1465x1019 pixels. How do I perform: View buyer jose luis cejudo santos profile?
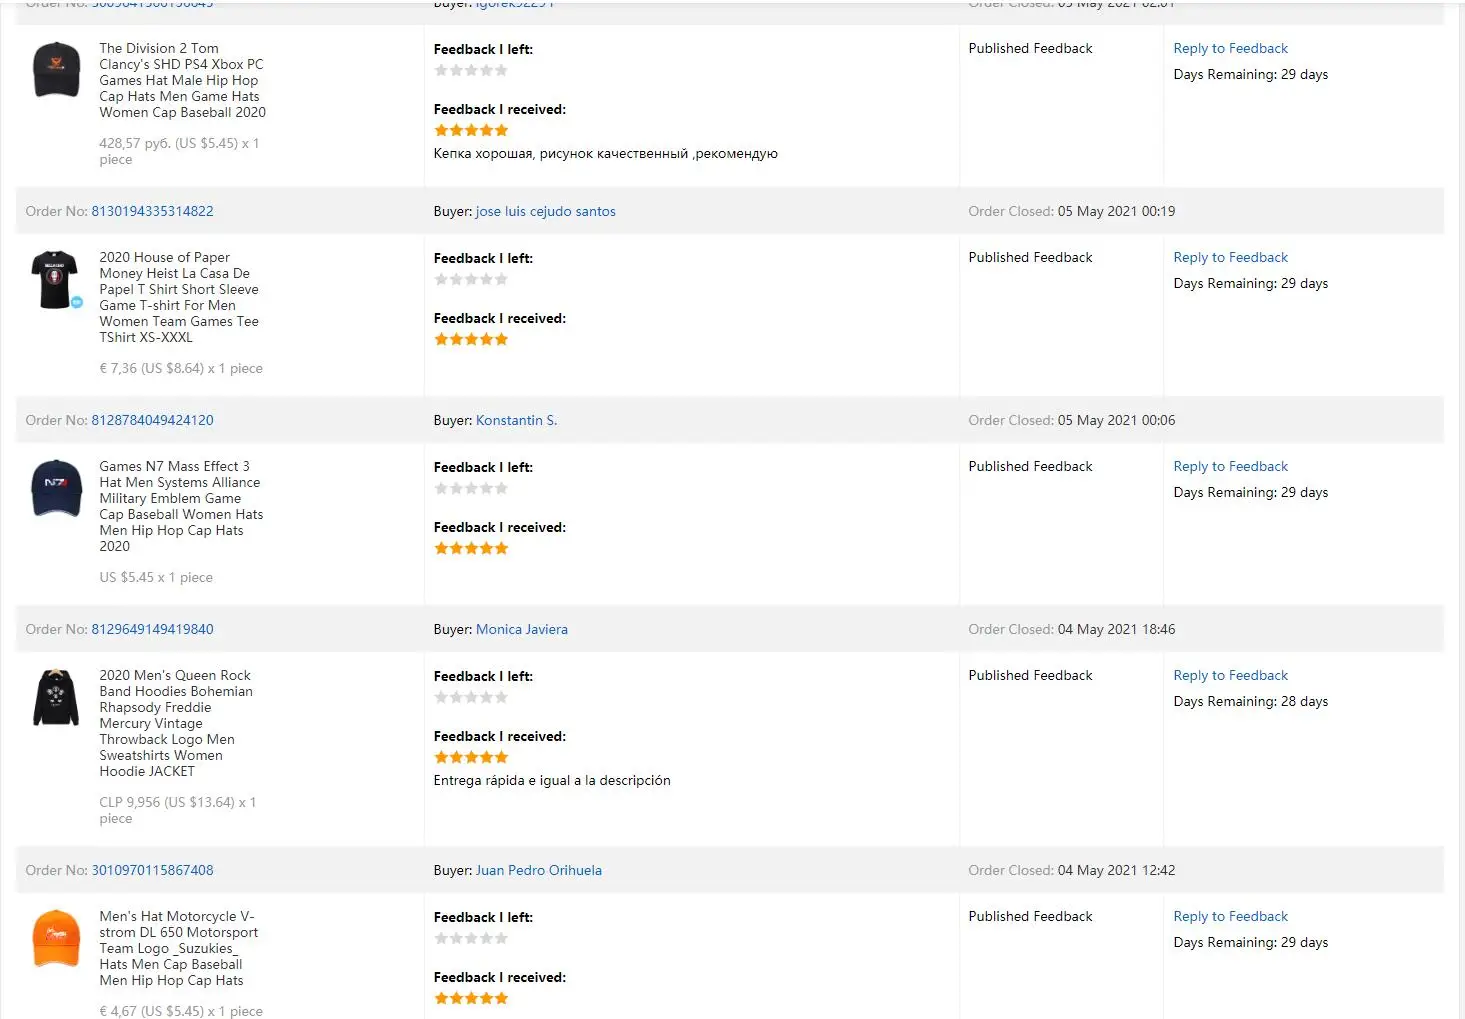pyautogui.click(x=545, y=211)
